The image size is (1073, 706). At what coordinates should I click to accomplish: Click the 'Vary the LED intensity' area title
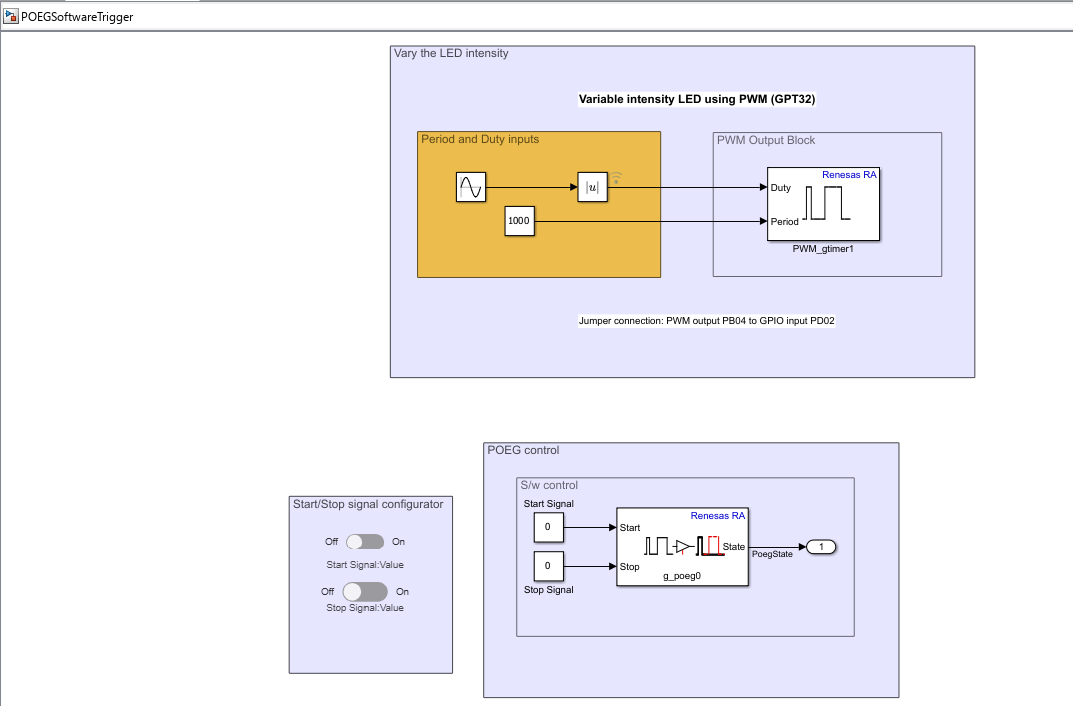[451, 53]
